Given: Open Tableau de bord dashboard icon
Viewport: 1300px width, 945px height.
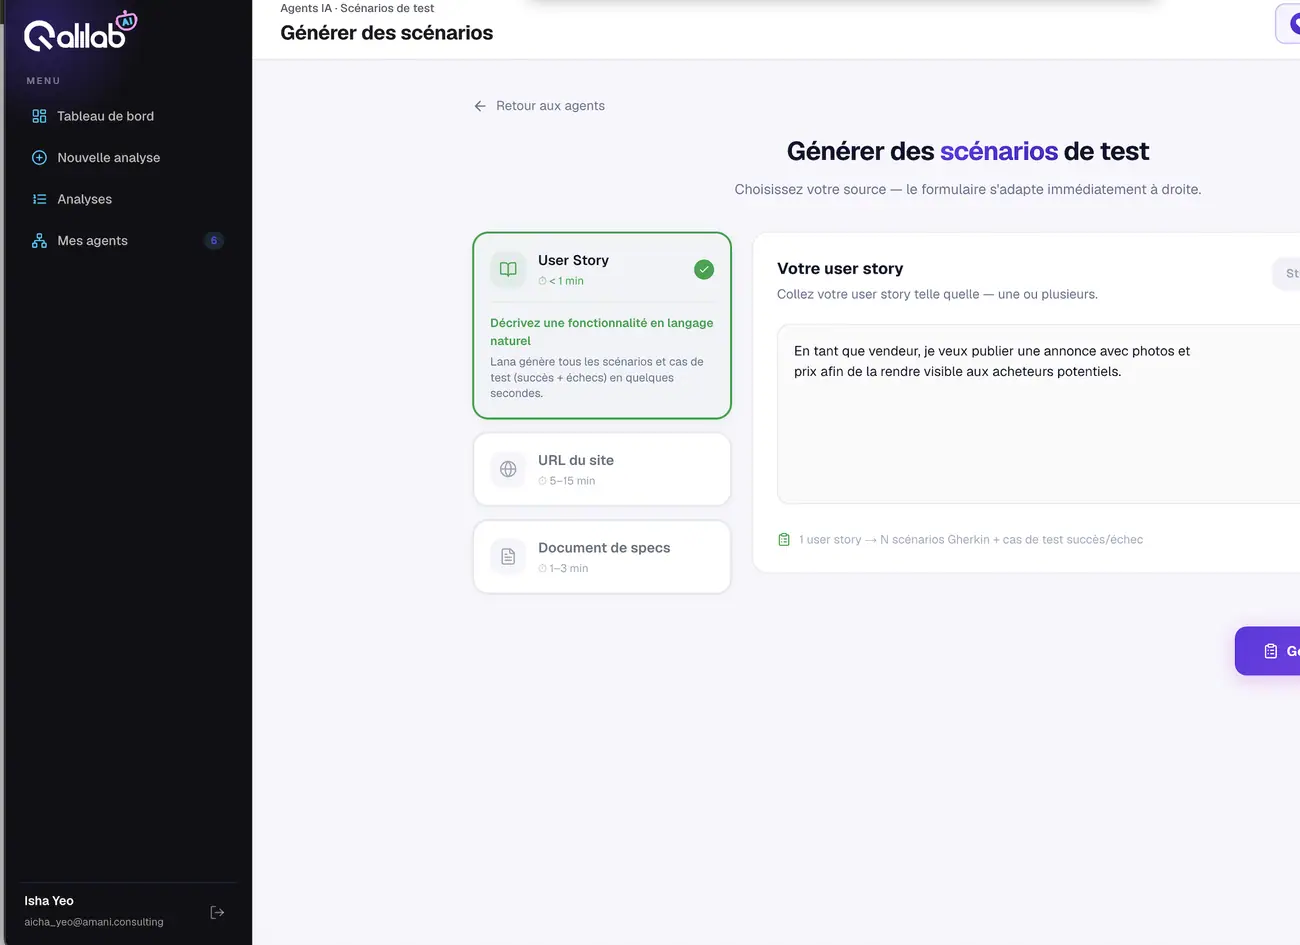Looking at the screenshot, I should 39,116.
